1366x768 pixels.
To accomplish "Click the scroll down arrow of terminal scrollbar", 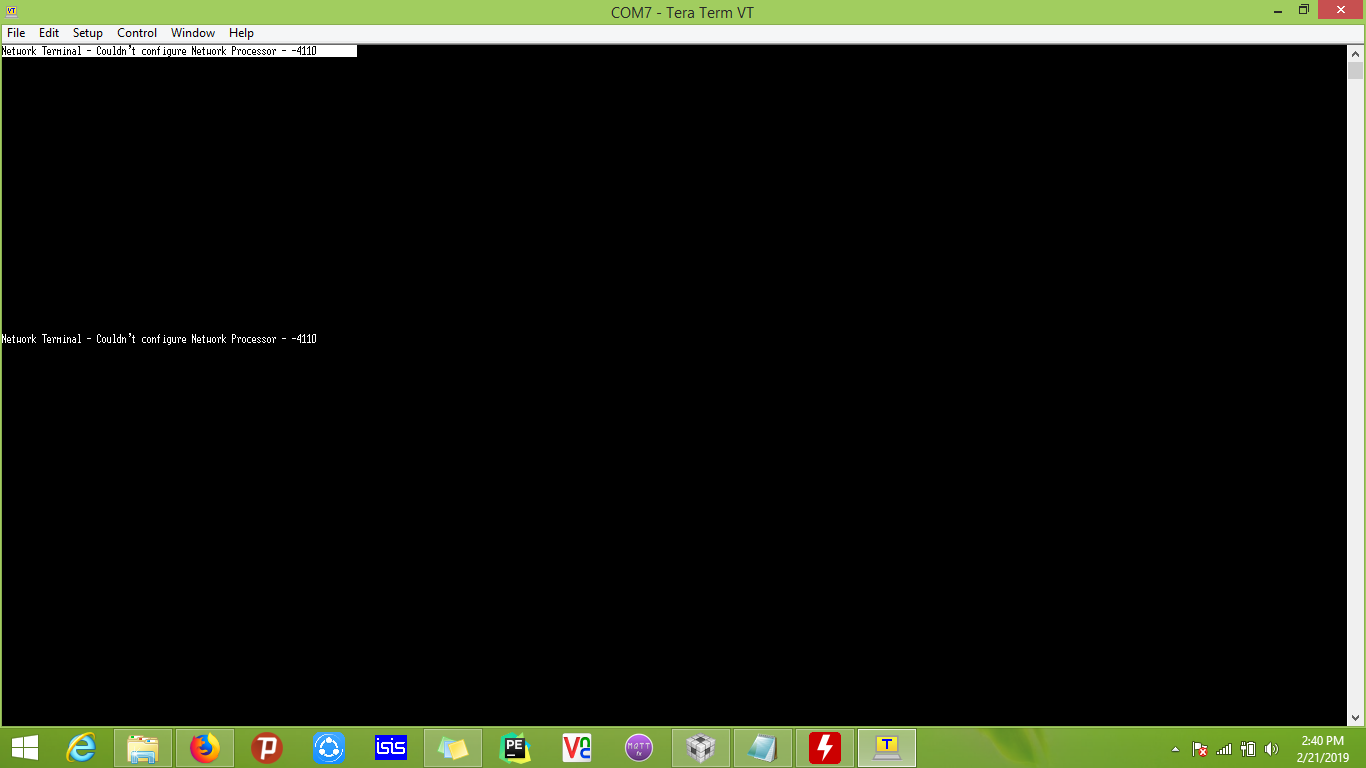I will pyautogui.click(x=1356, y=717).
